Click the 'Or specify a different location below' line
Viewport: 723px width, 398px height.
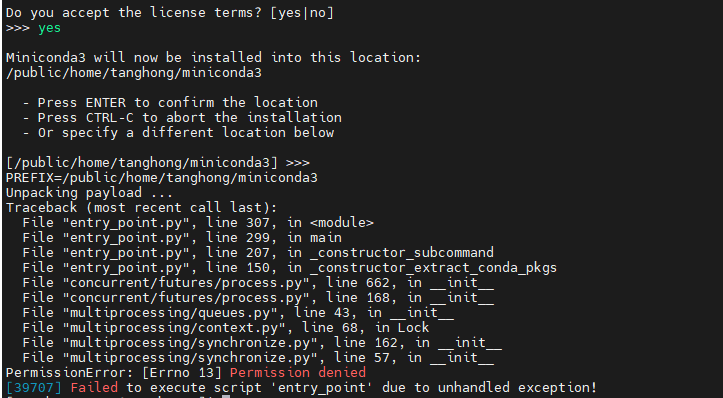click(x=178, y=133)
